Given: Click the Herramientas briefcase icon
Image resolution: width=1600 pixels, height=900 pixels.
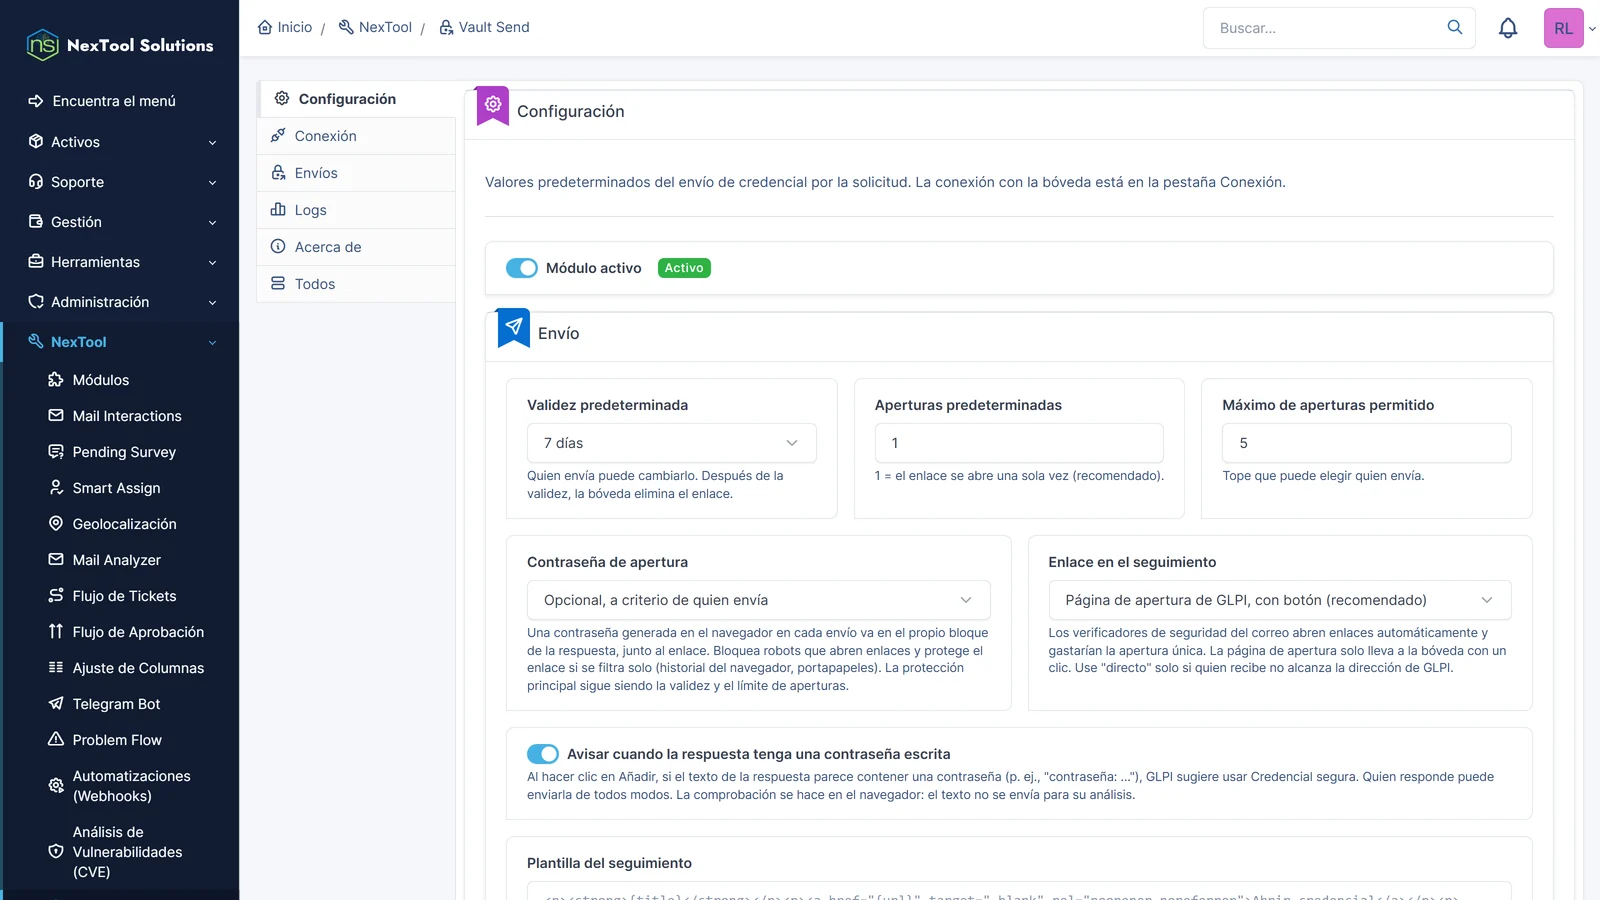Looking at the screenshot, I should (36, 262).
